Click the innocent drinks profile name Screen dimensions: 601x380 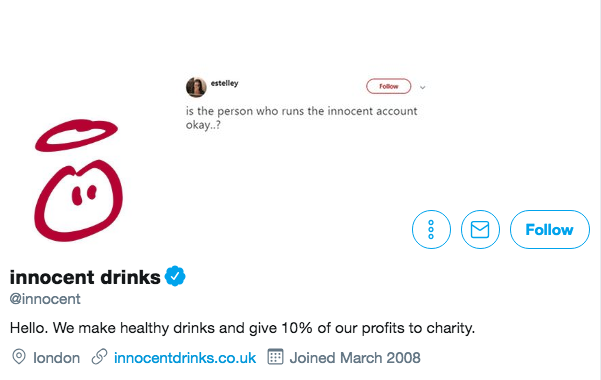point(85,277)
